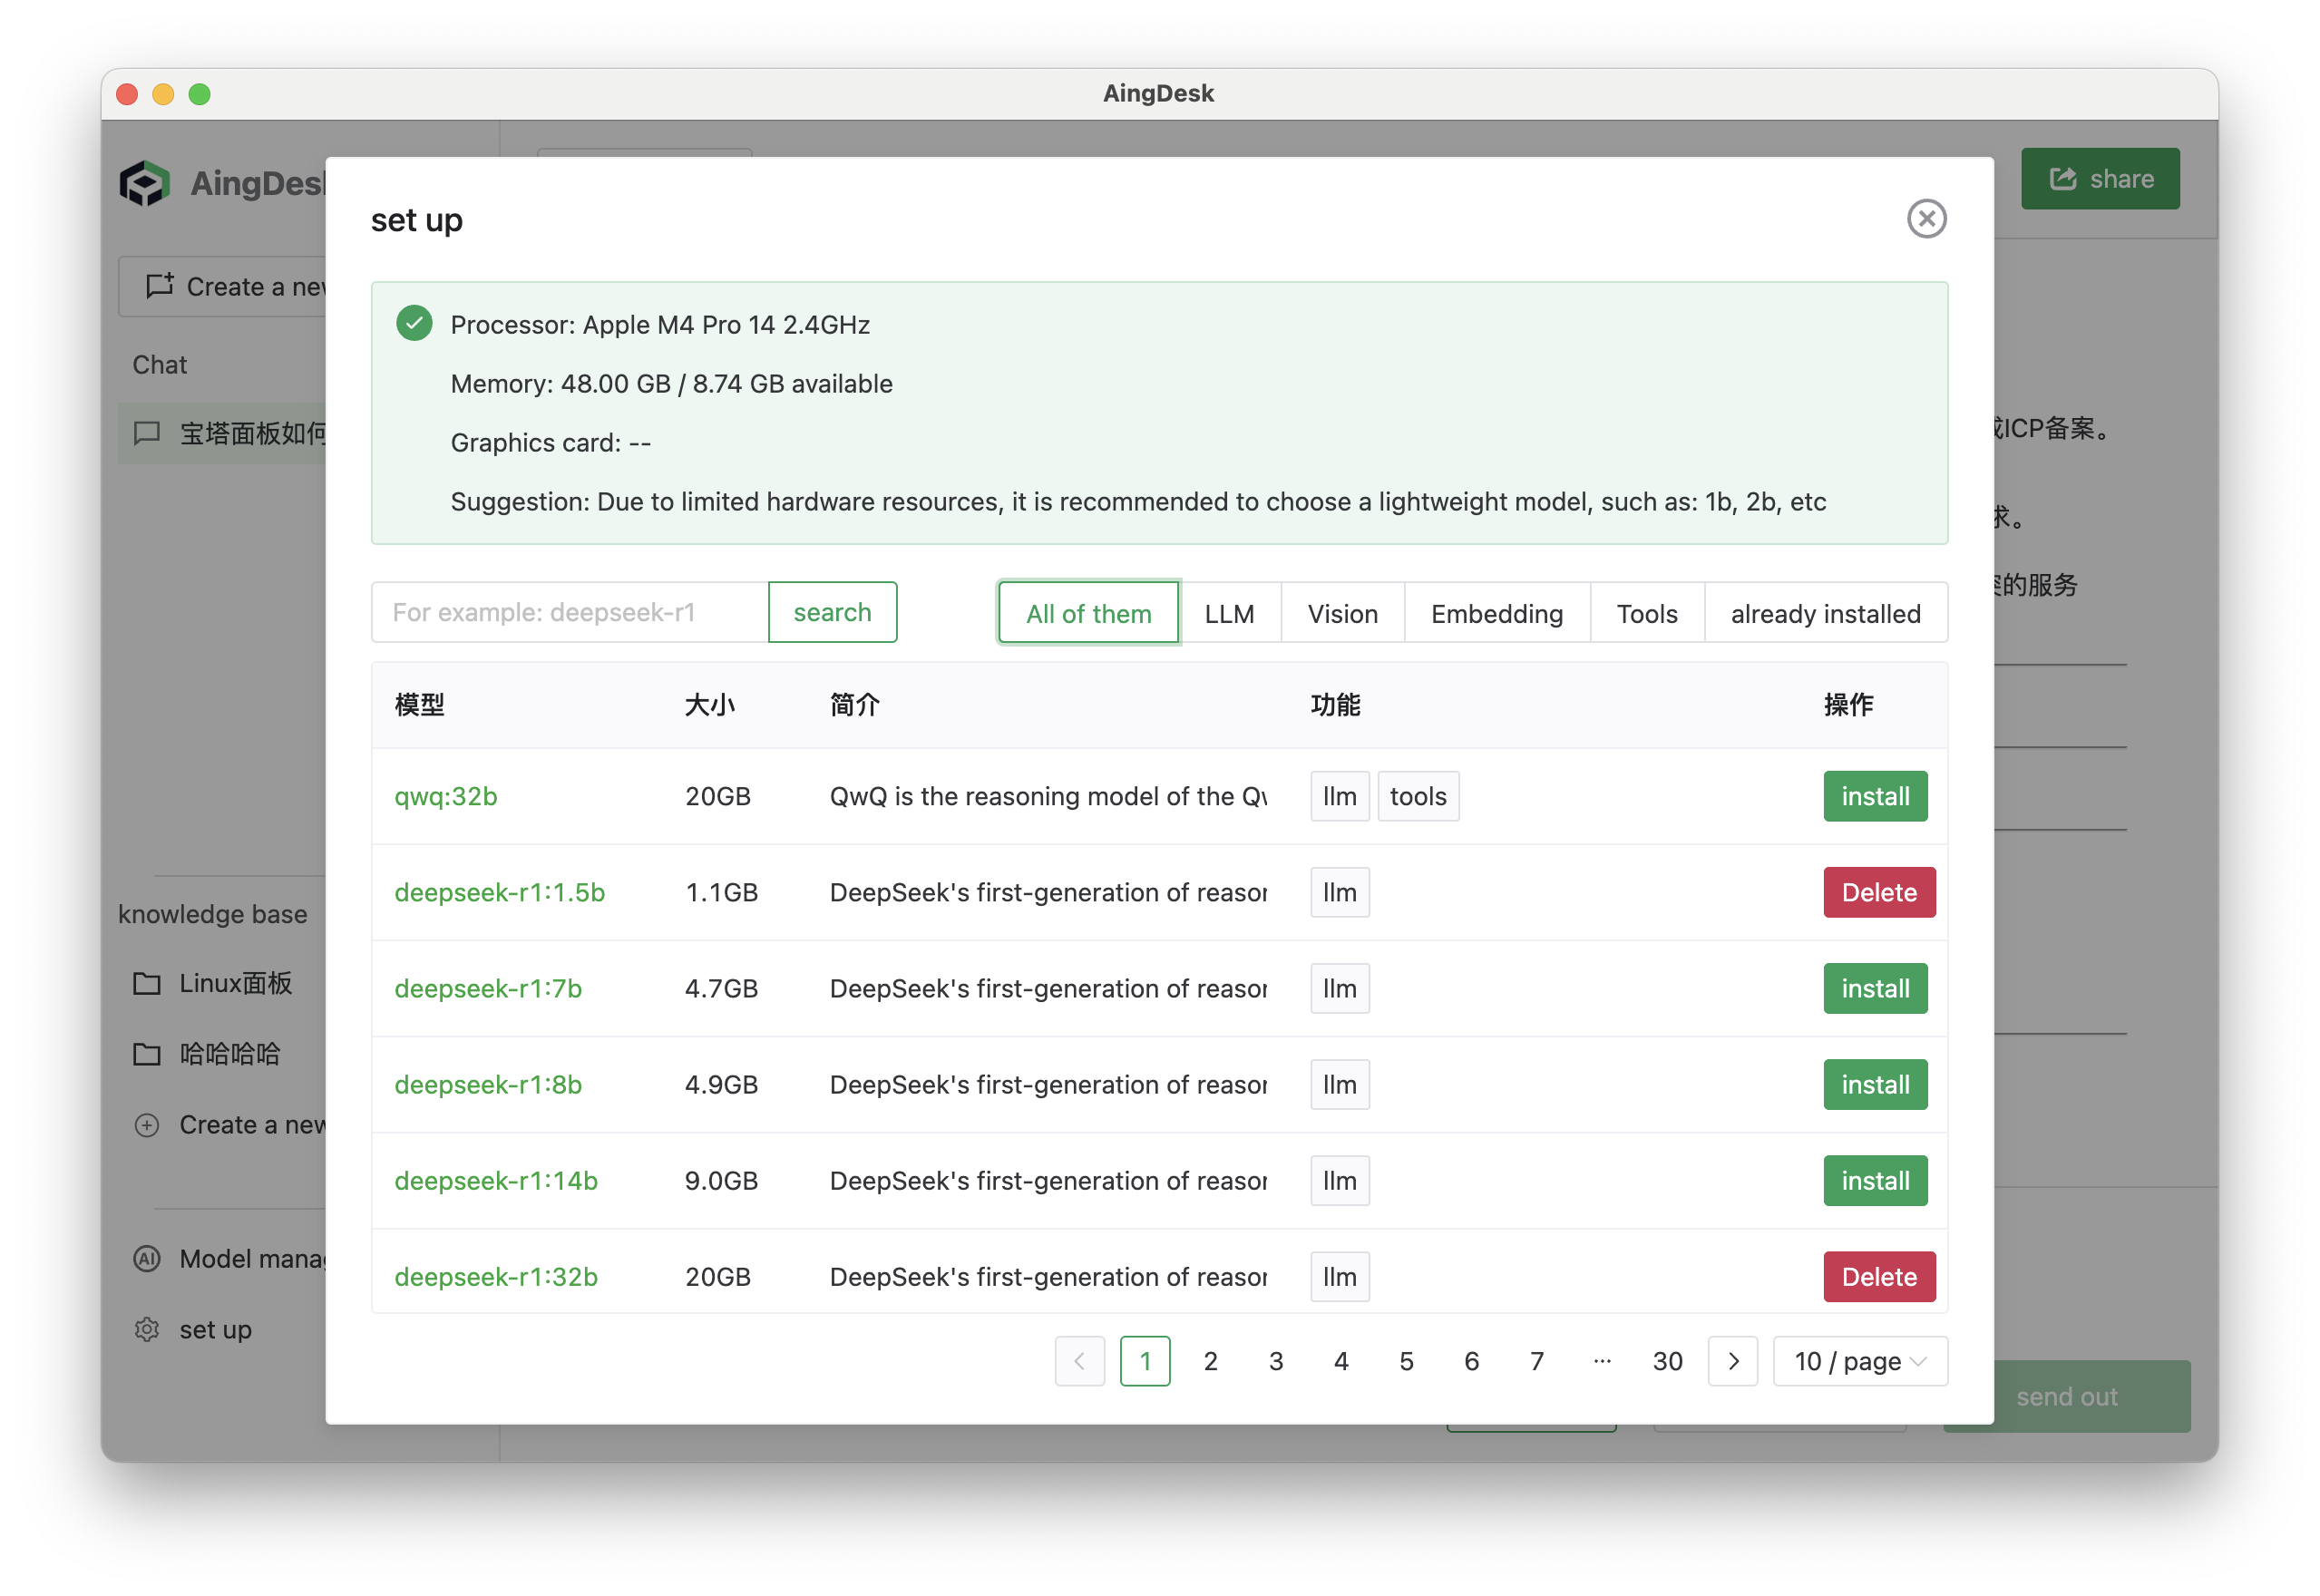
Task: Click the green checkmark status icon
Action: (x=414, y=324)
